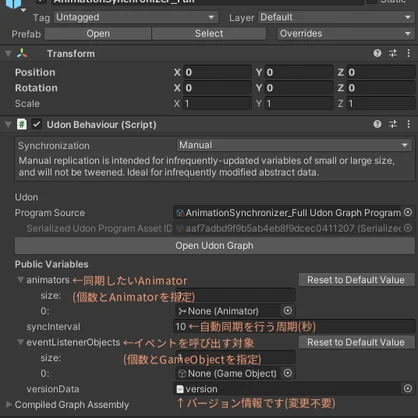This screenshot has width=418, height=418.
Task: Reset eventListenerObjects to default value
Action: coord(356,342)
